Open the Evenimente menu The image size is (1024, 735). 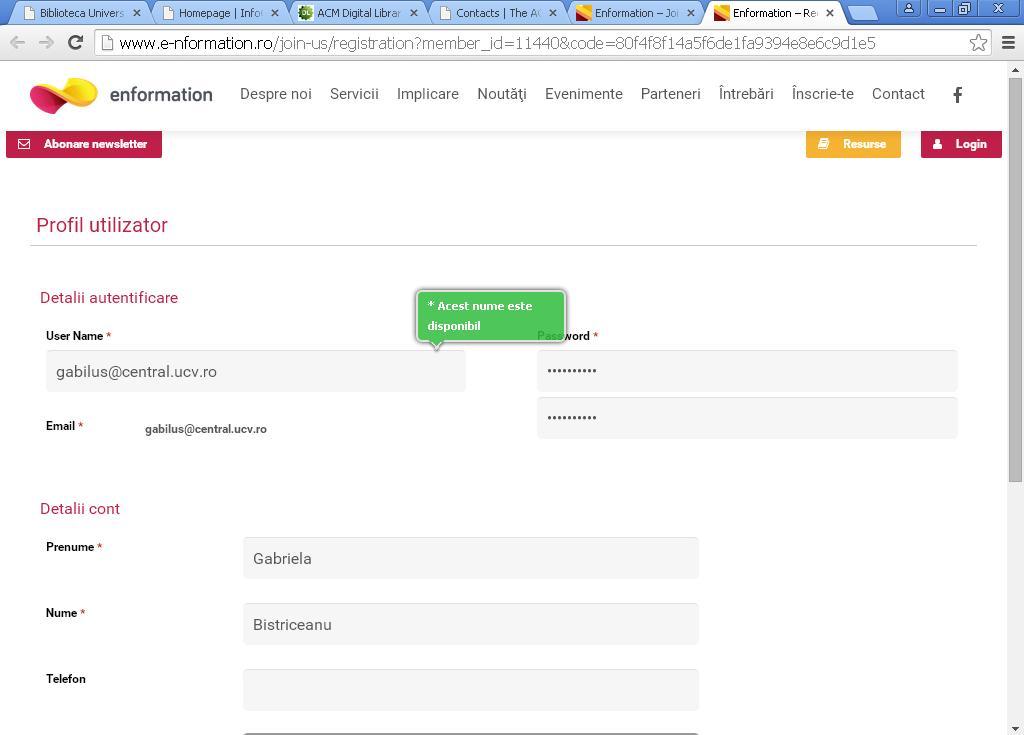pos(584,94)
